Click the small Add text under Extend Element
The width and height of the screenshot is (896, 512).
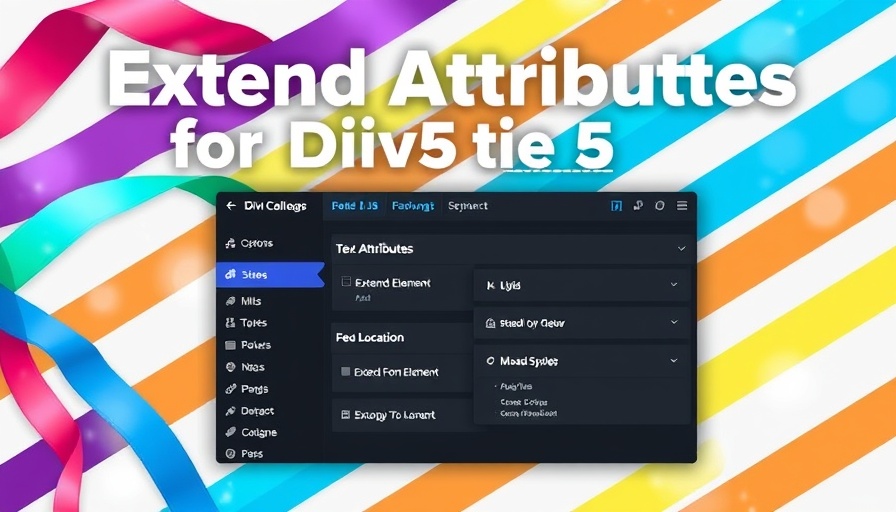(363, 298)
